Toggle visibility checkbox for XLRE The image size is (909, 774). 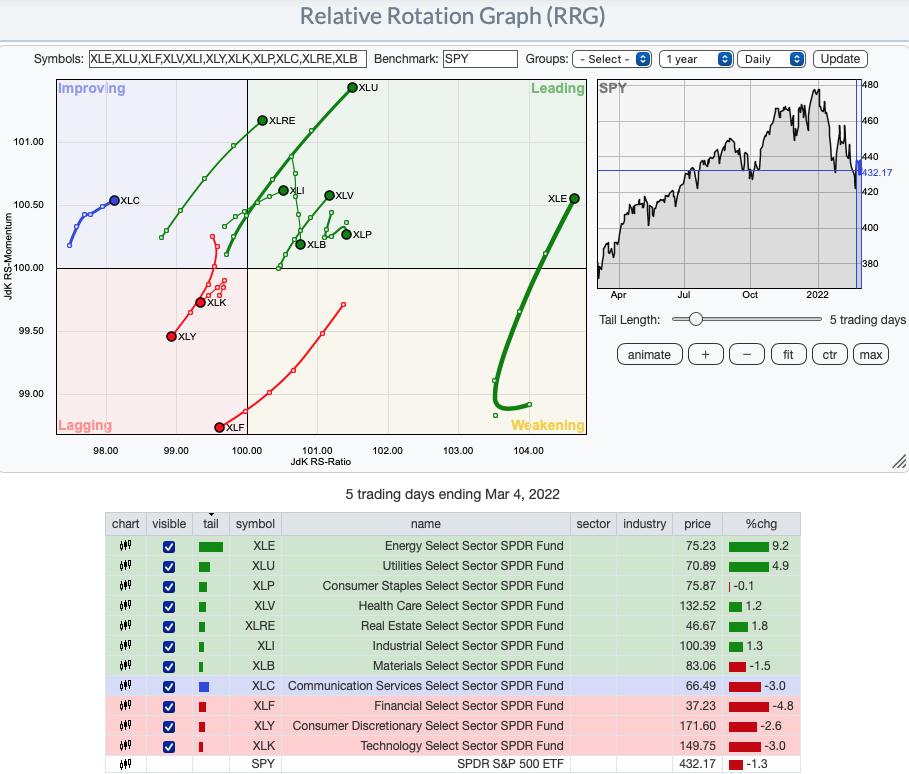point(168,626)
